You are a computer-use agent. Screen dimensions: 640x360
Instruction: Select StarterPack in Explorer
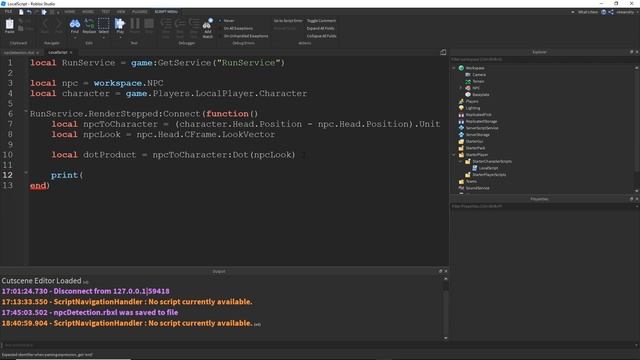475,148
